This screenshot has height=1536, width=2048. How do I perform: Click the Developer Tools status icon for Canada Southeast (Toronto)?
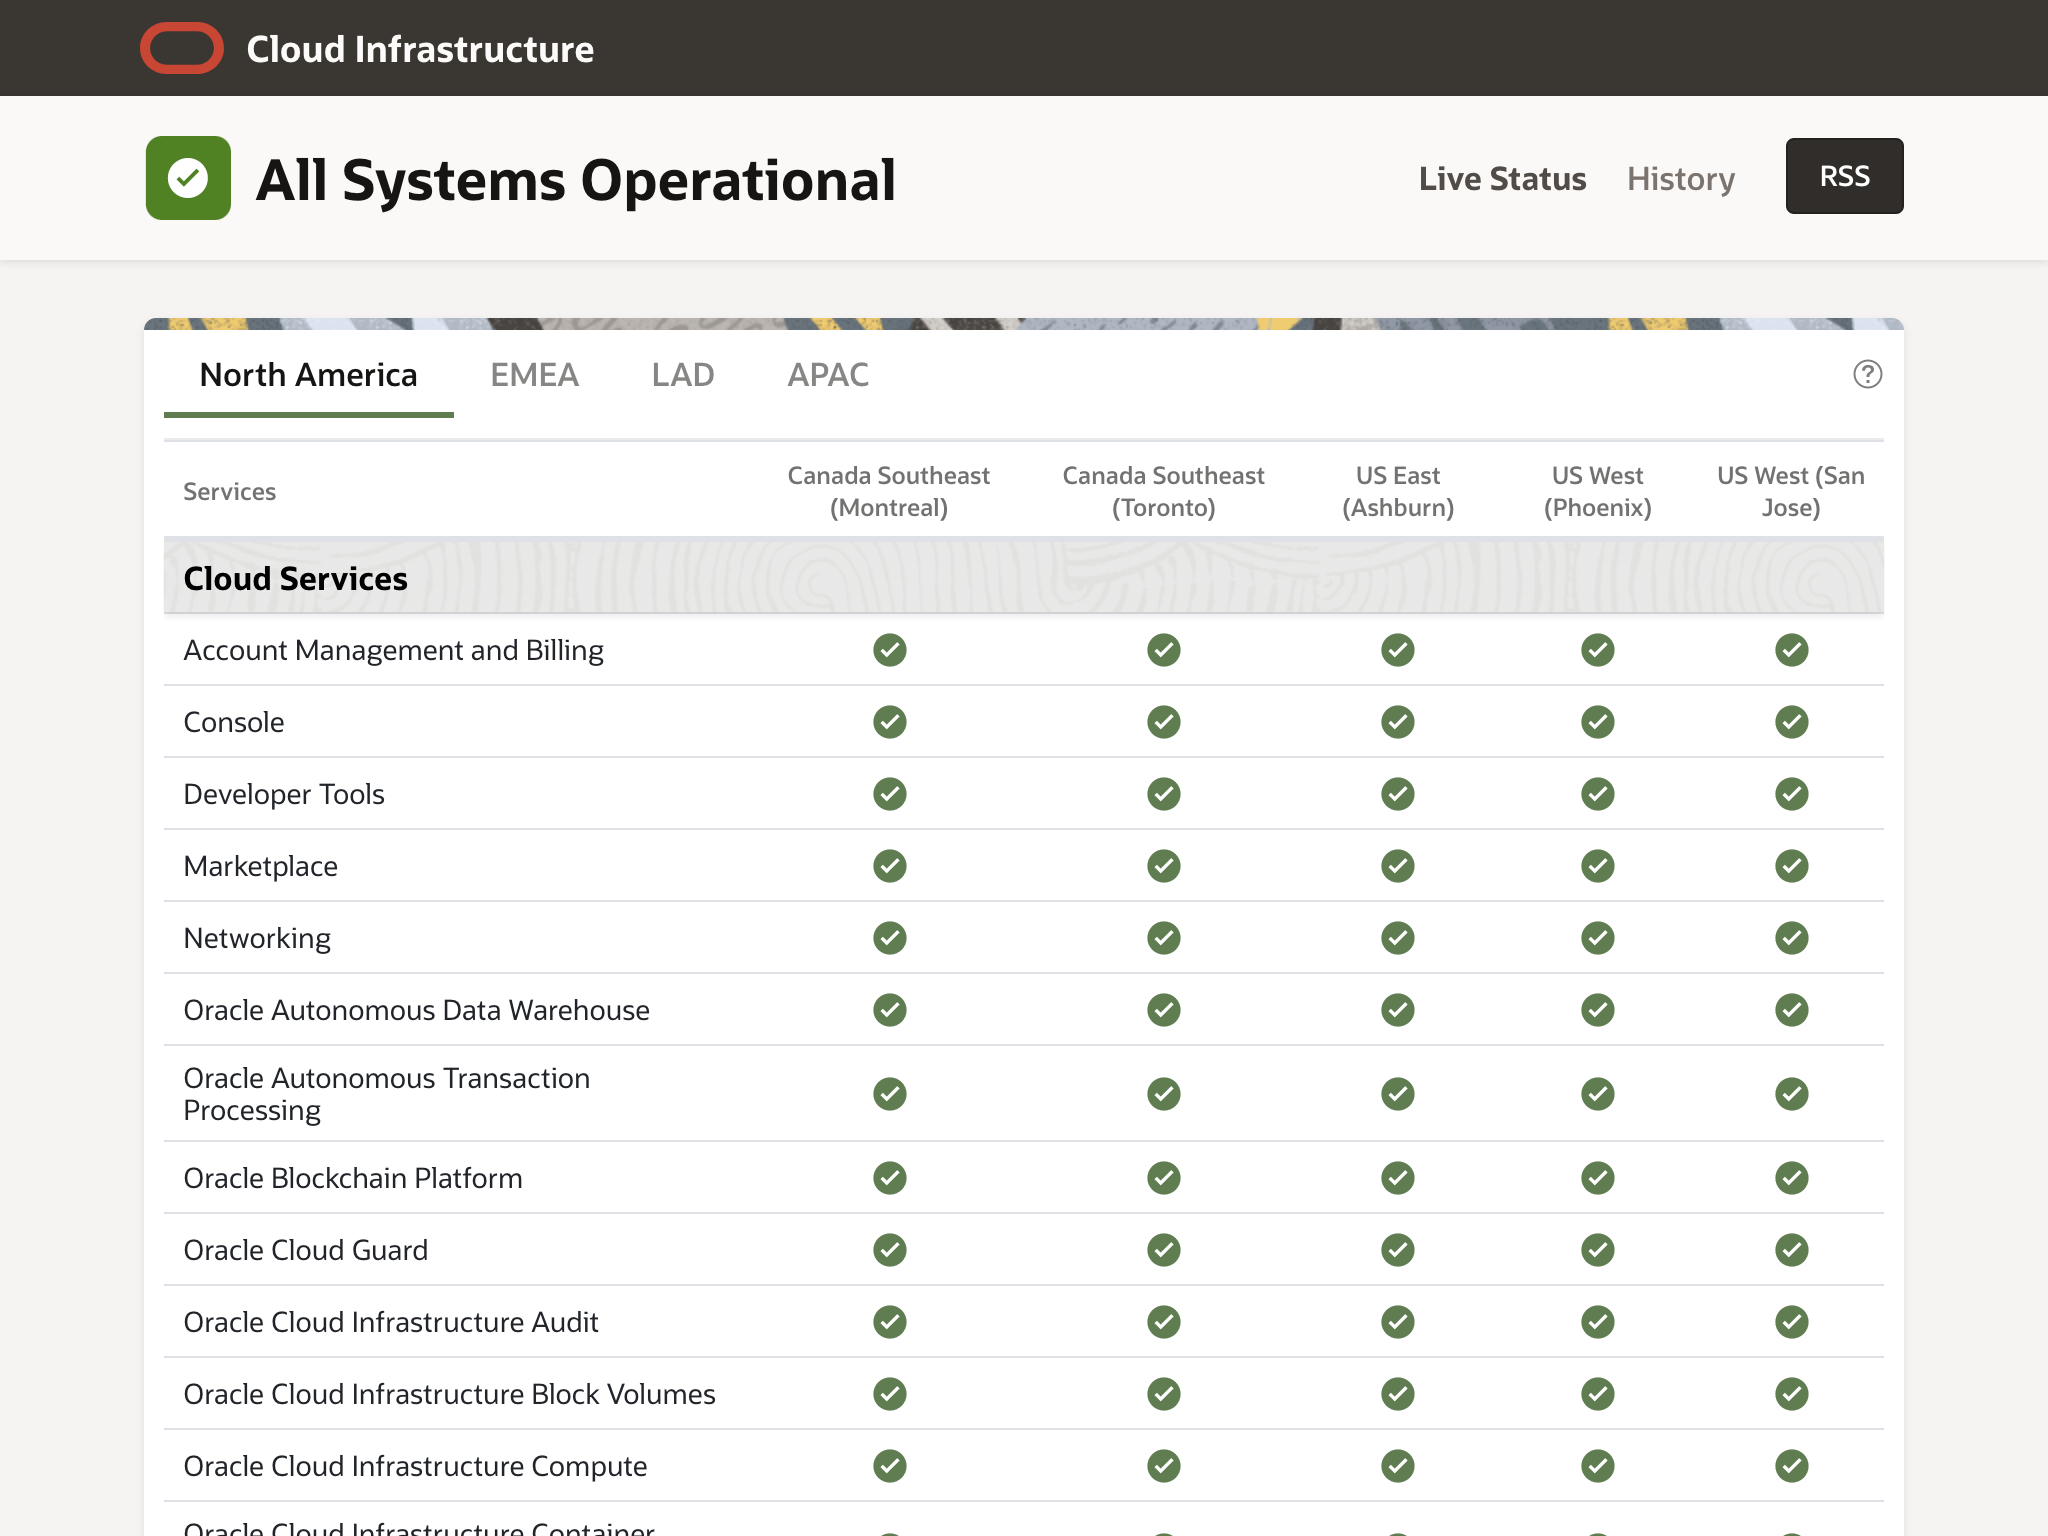click(x=1163, y=793)
